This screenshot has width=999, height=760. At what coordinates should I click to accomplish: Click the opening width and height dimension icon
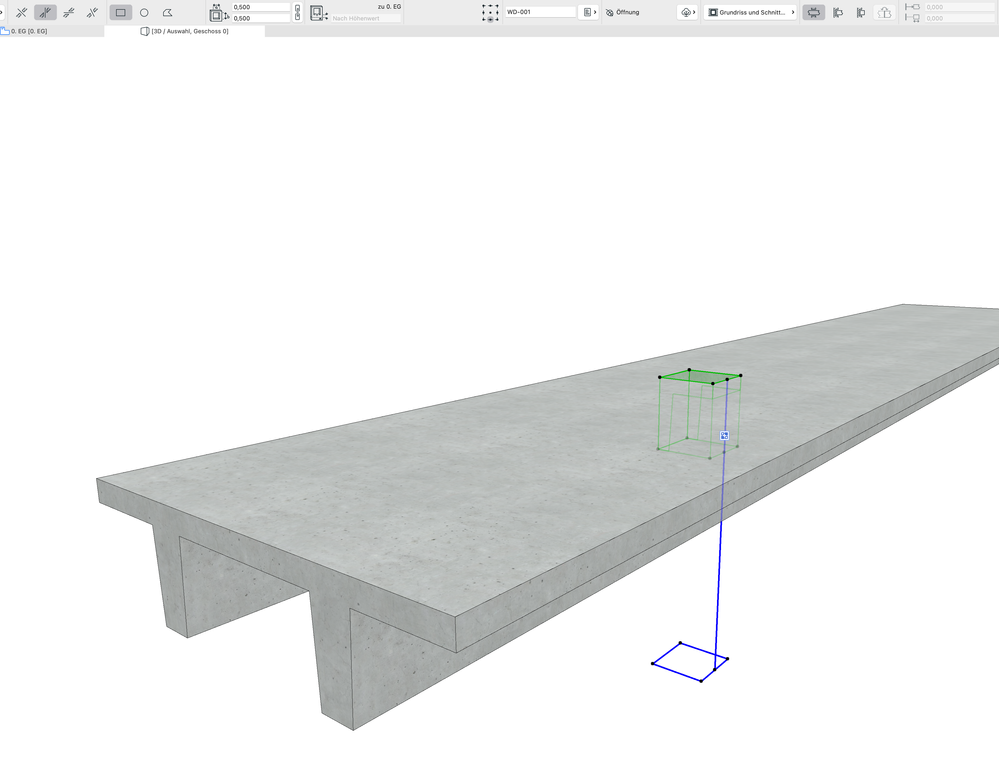[217, 13]
